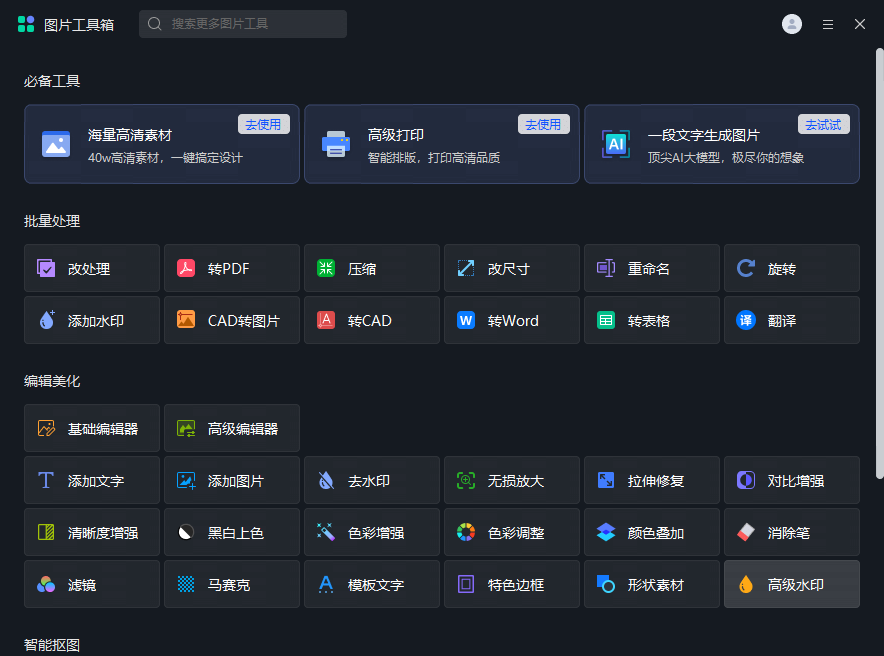The image size is (884, 656).
Task: Open the 高级编辑器 advanced editor
Action: (x=231, y=428)
